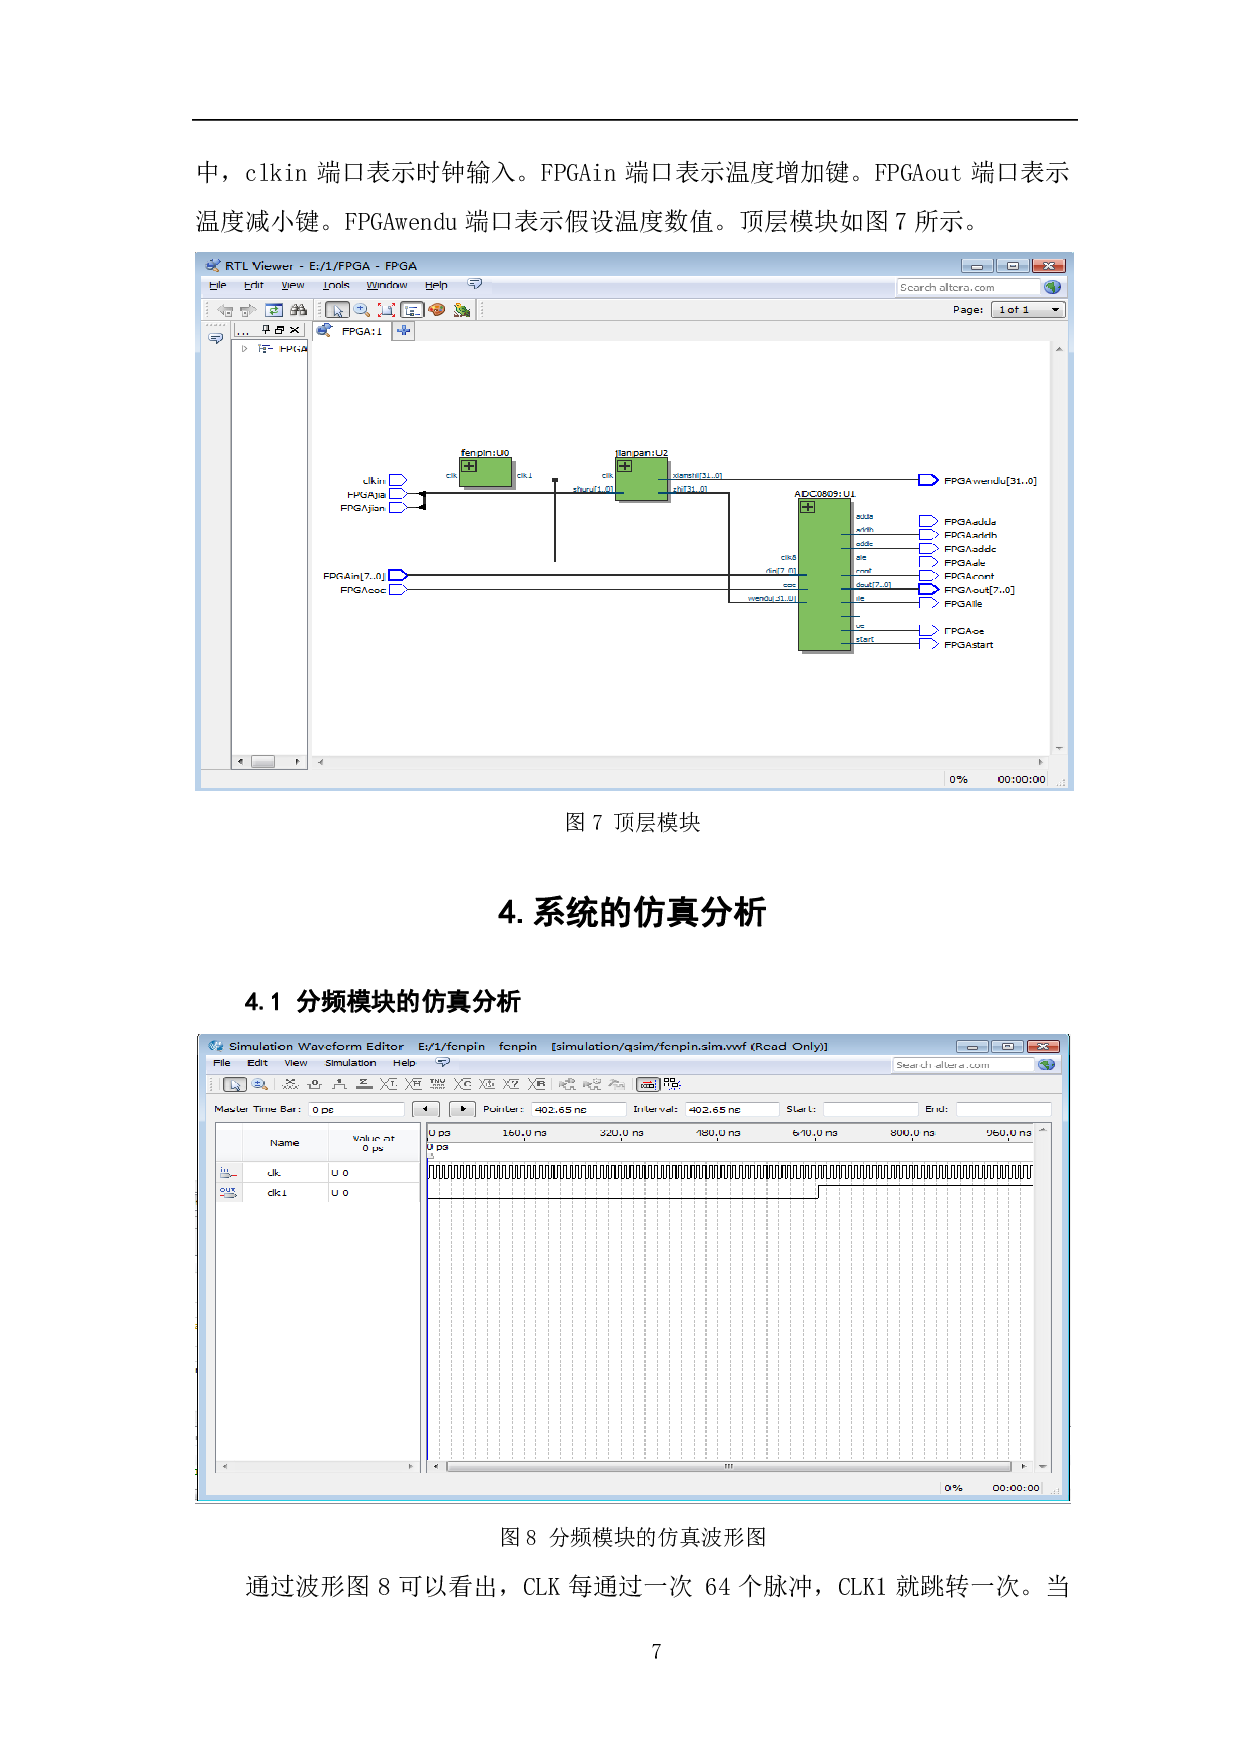Click the color palette icon in RTL toolbar
Viewport: 1240px width, 1754px height.
pos(436,310)
